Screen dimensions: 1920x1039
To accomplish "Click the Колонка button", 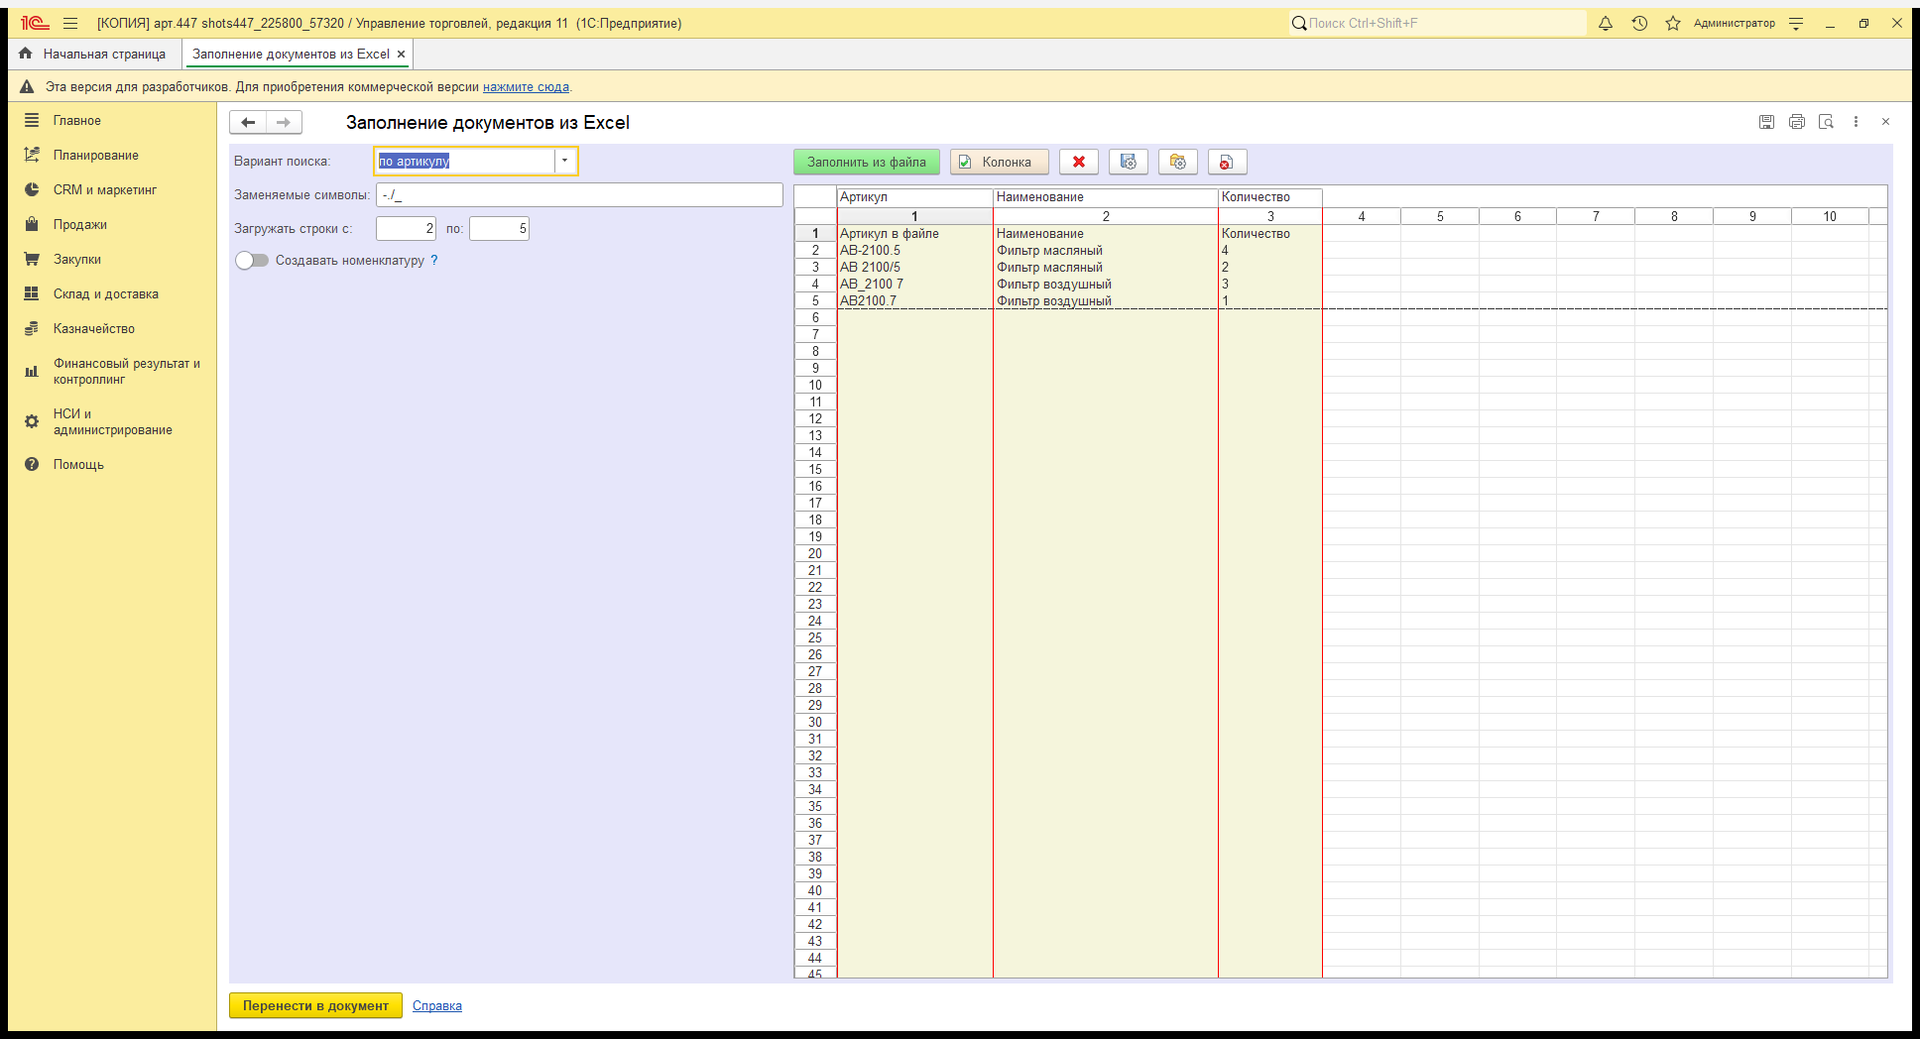I will coord(999,162).
